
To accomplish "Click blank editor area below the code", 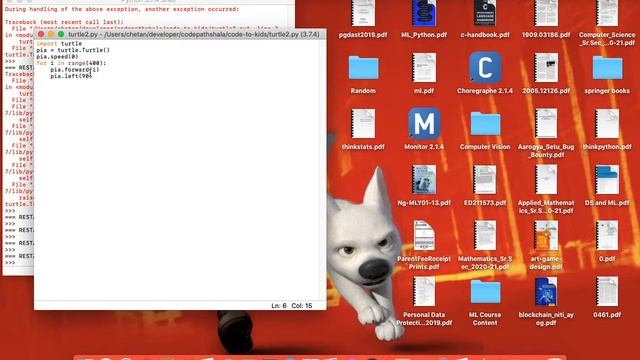I will coord(180,188).
